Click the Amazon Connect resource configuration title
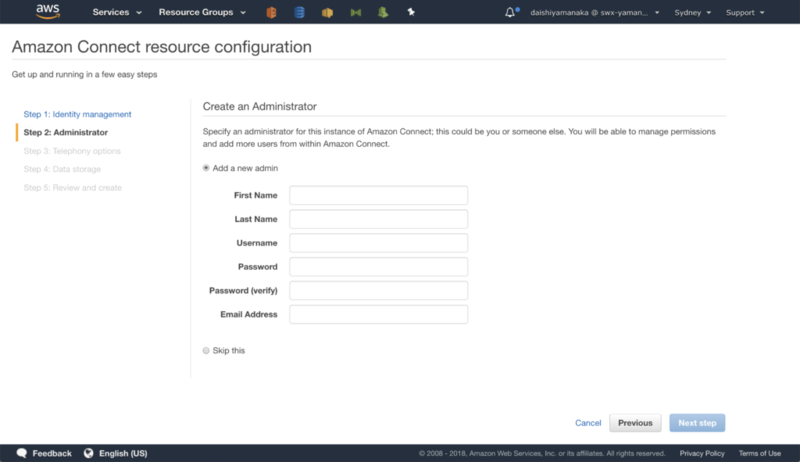Image resolution: width=800 pixels, height=462 pixels. tap(162, 47)
